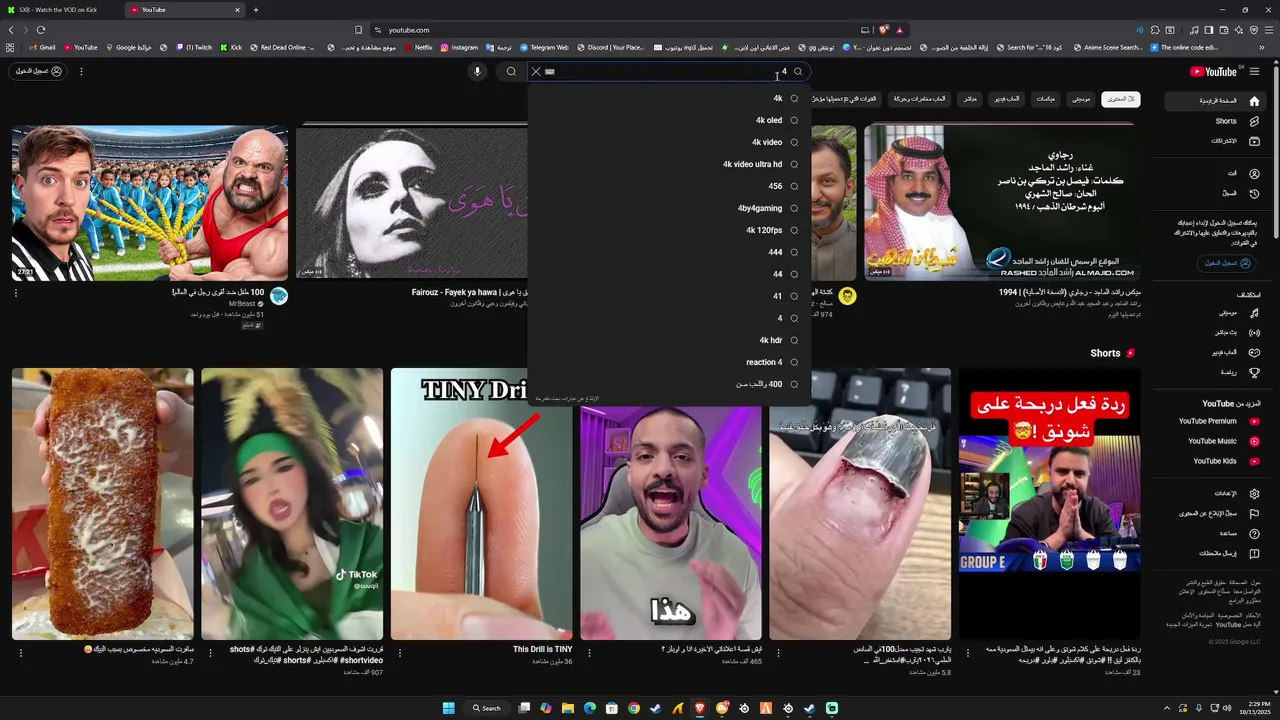Screen dimensions: 1280x720
Task: Select the '4k video' suggestion
Action: pyautogui.click(x=669, y=142)
